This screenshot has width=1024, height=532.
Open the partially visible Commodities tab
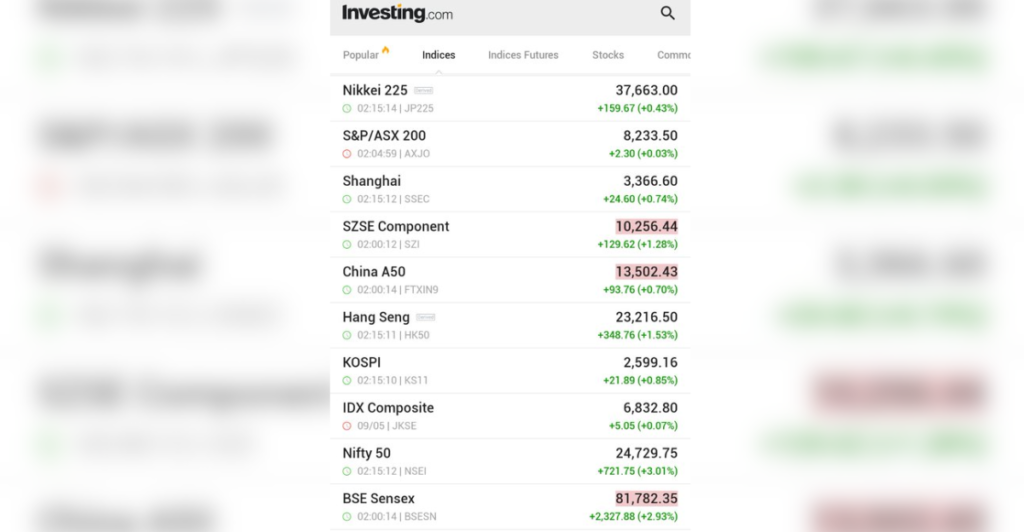(673, 55)
